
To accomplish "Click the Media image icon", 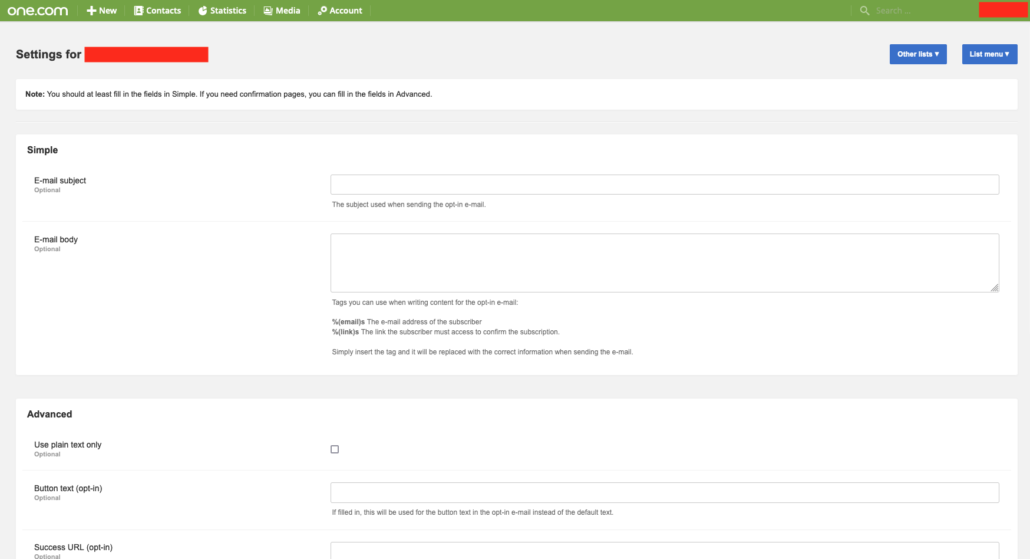I will (x=267, y=11).
